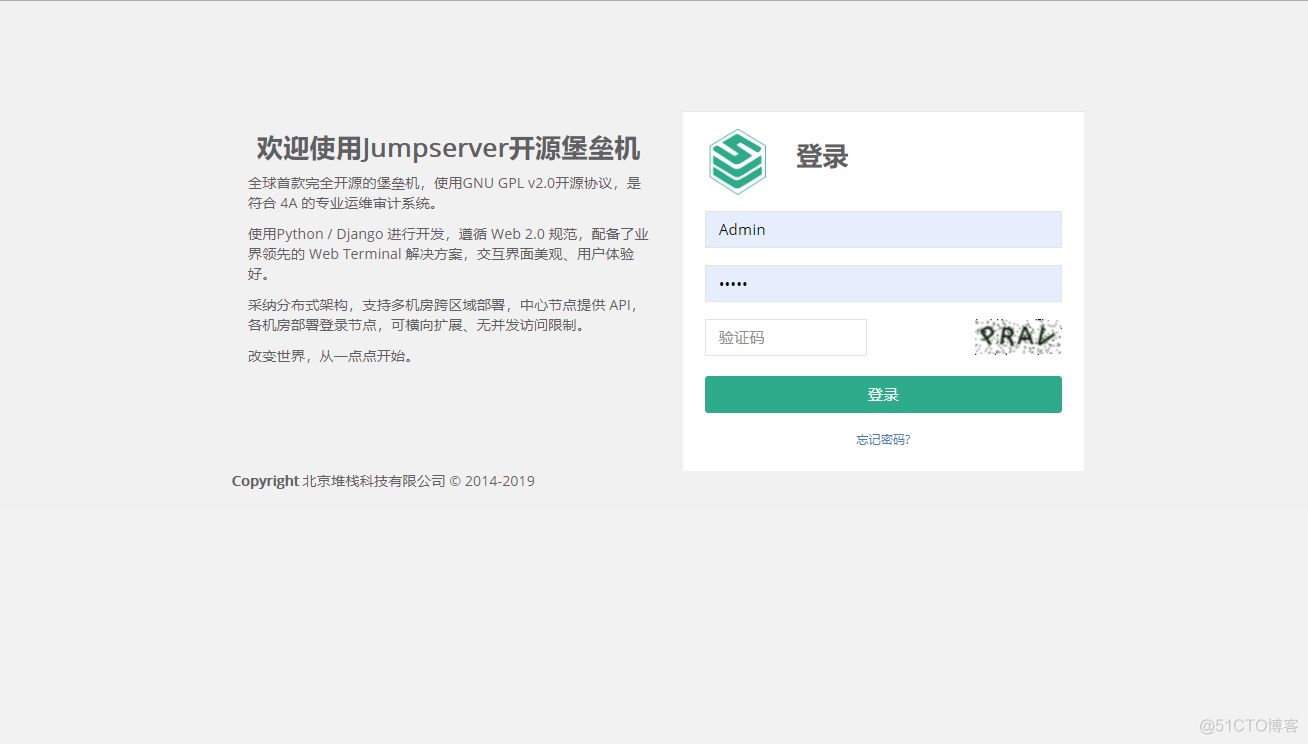Click the paragraph beginning 采纳分布式架构

click(443, 315)
